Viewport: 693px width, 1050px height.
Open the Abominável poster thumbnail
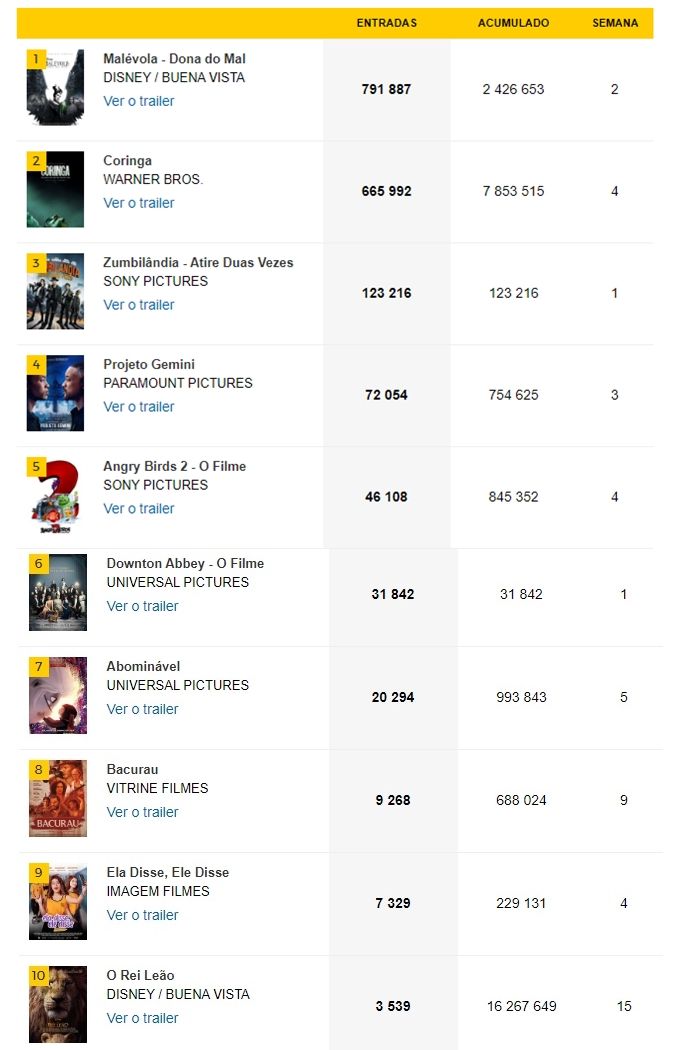[58, 696]
